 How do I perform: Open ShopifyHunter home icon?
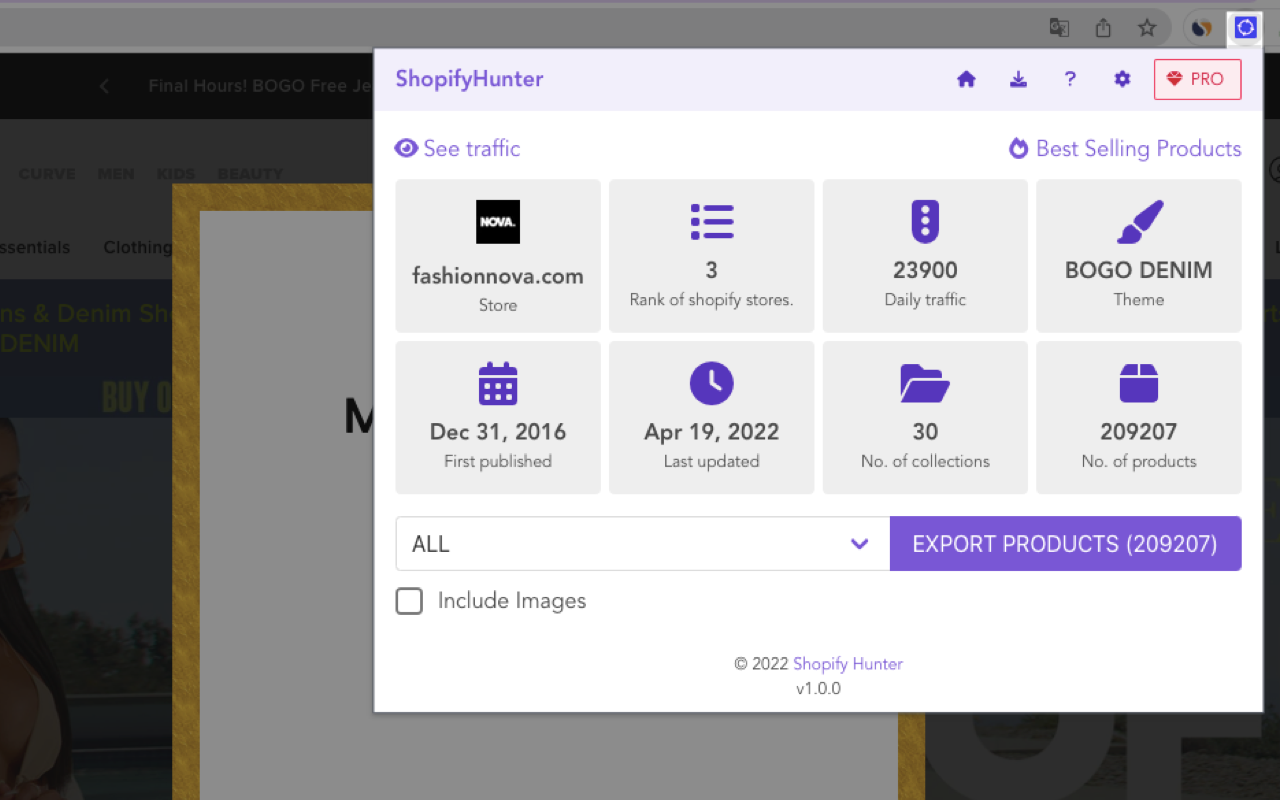point(966,79)
